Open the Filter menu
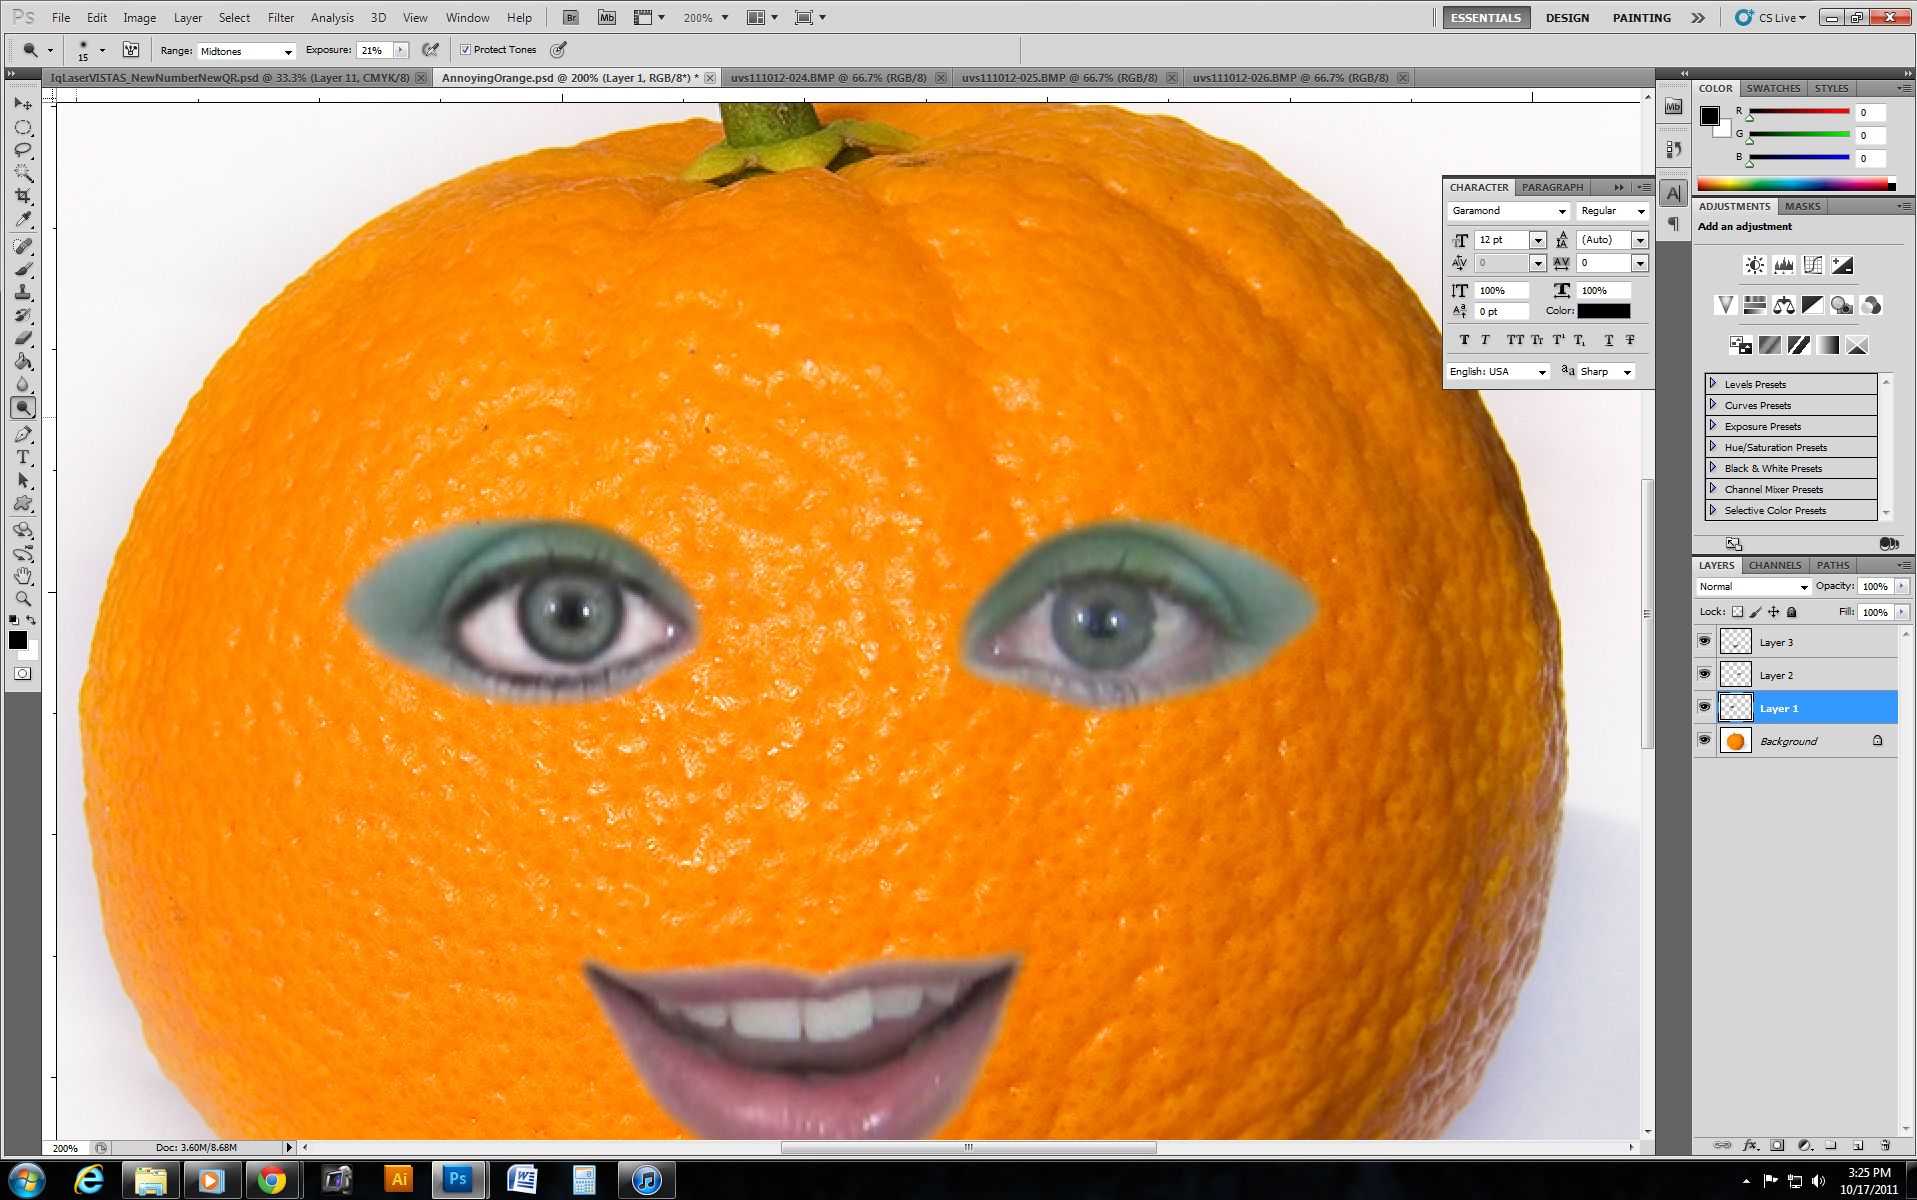The width and height of the screenshot is (1917, 1200). pos(280,17)
